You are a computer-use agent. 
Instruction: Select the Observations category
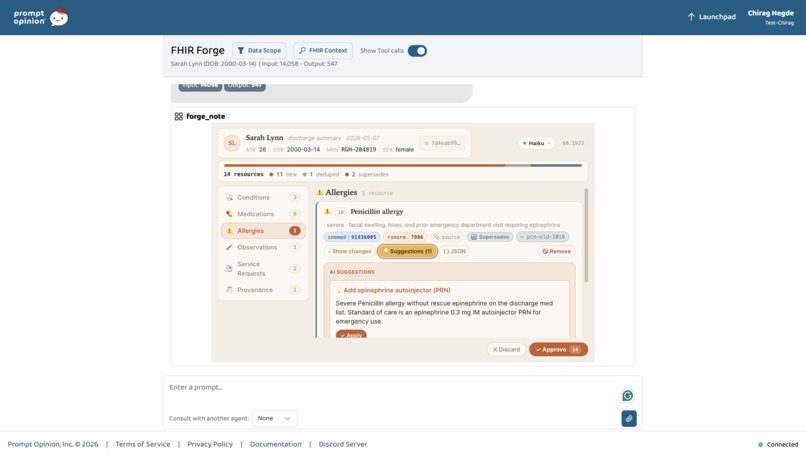coord(263,247)
